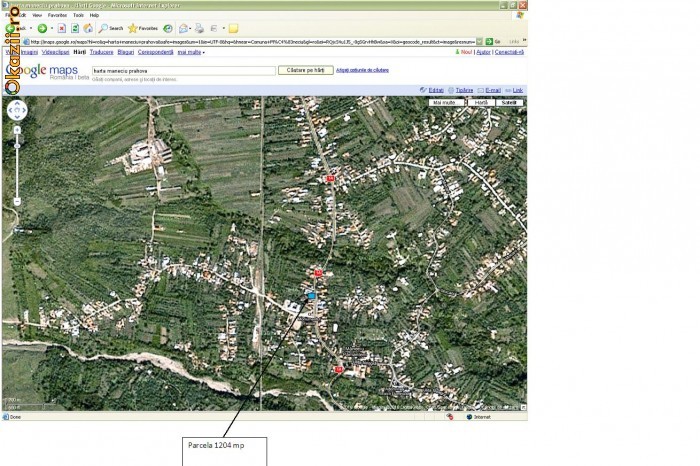Switch the map to Satelit view

pos(509,103)
